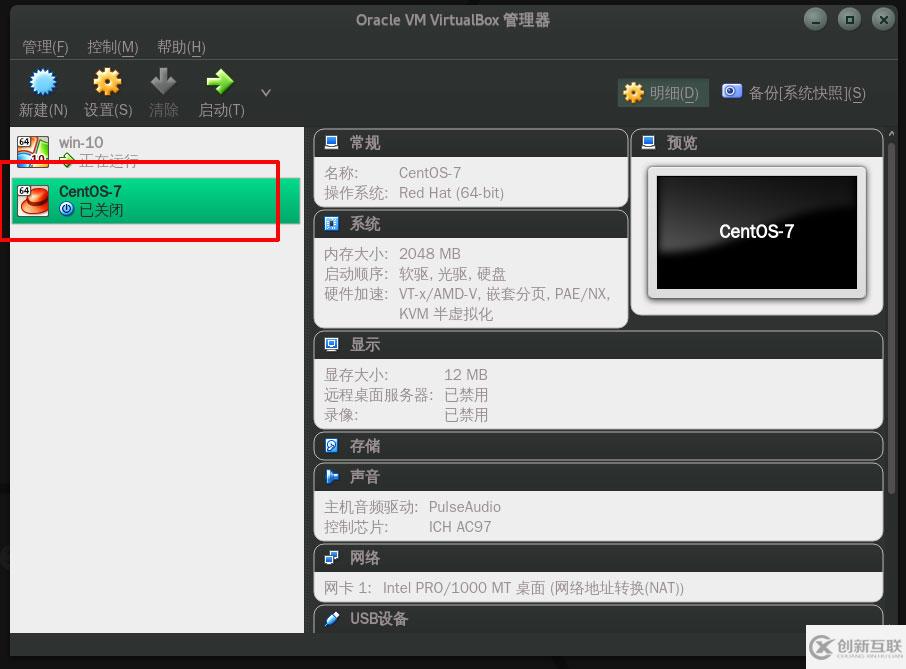Open the 管理(F) menu

coord(45,47)
